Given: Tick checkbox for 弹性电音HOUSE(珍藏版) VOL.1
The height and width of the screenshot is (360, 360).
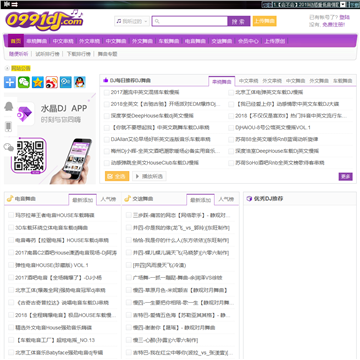Looking at the screenshot, I should pos(11,265).
